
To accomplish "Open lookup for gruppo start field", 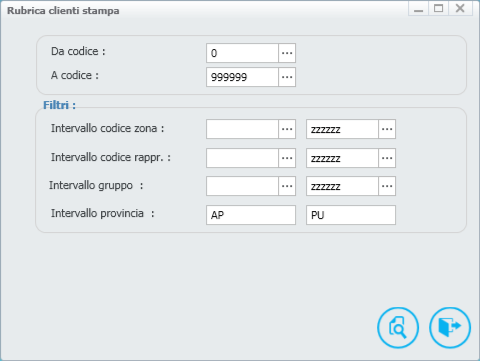I will coord(287,186).
